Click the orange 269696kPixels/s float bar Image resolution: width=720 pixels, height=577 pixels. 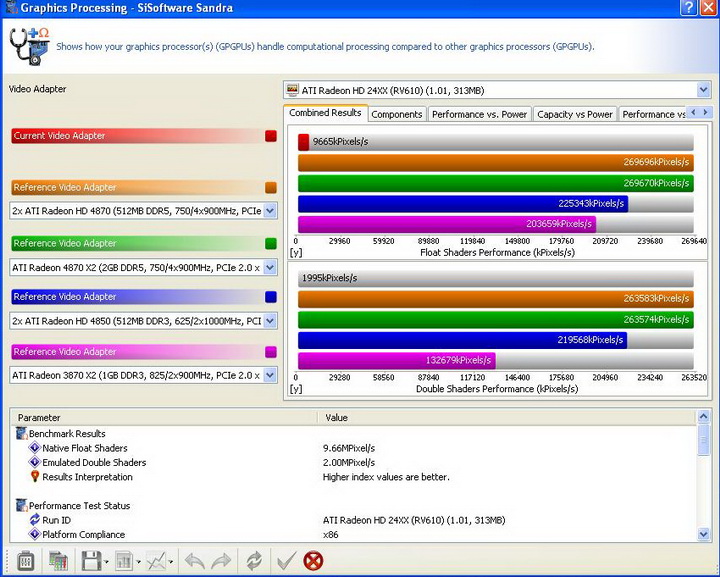point(495,162)
